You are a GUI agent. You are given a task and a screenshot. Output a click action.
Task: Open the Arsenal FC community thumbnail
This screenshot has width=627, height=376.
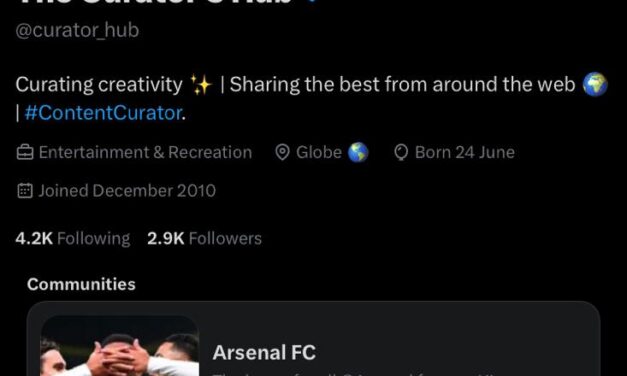(x=120, y=346)
